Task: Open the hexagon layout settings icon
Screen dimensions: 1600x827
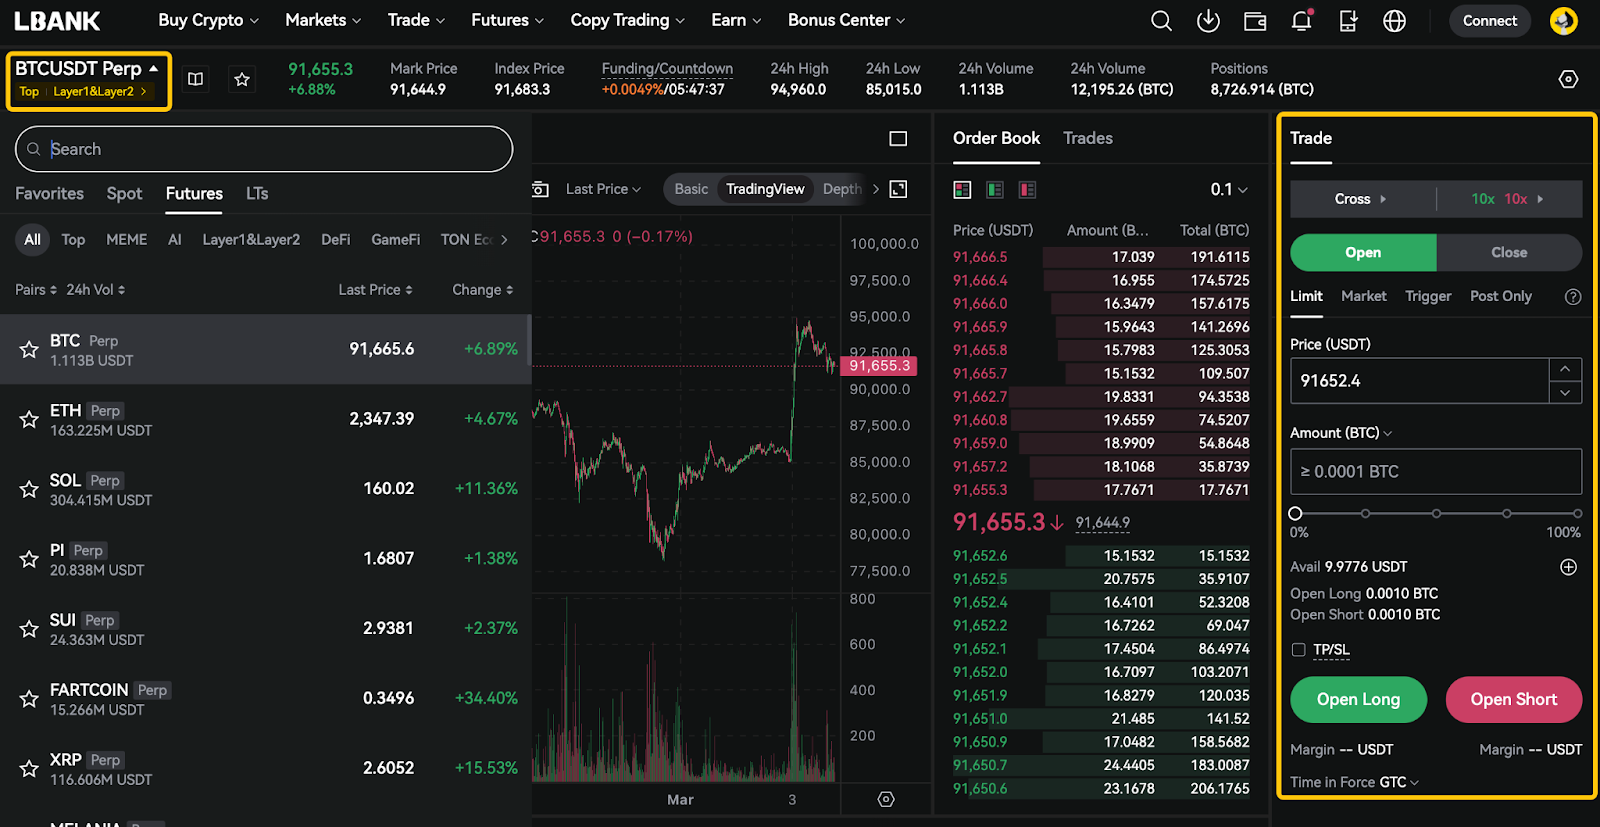Action: coord(1568,79)
